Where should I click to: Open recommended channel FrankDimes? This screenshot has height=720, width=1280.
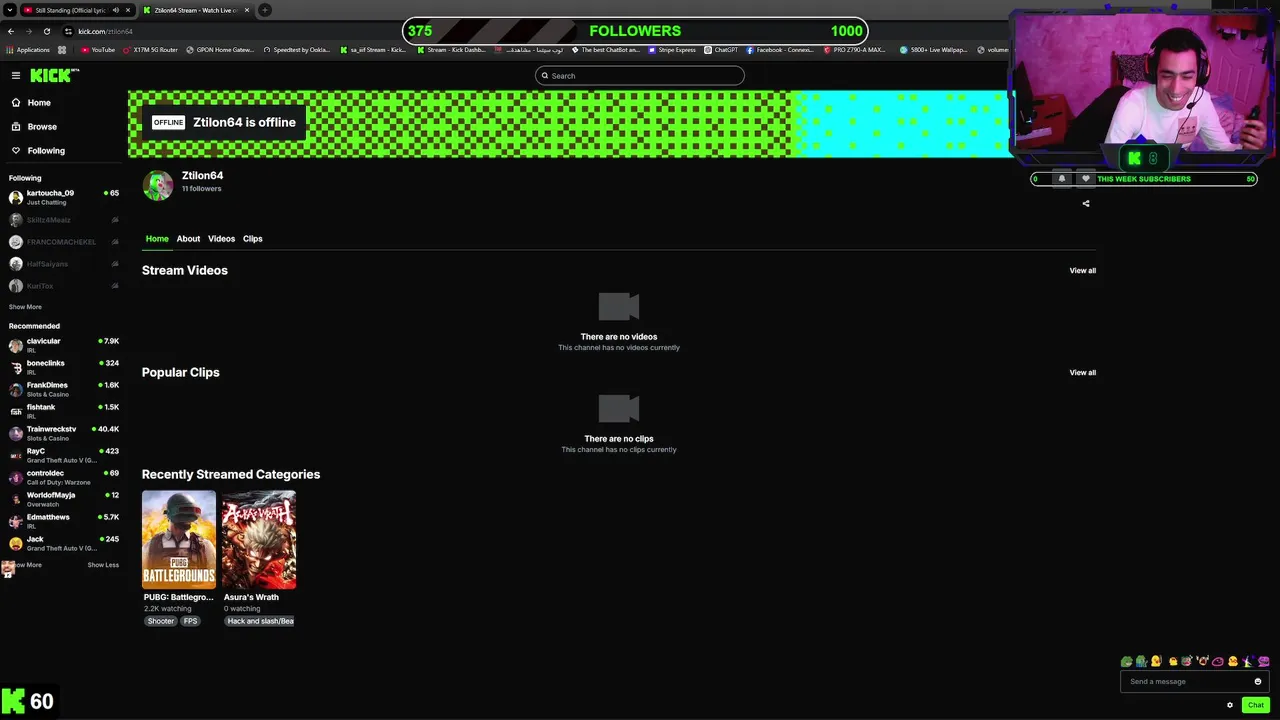coord(64,389)
